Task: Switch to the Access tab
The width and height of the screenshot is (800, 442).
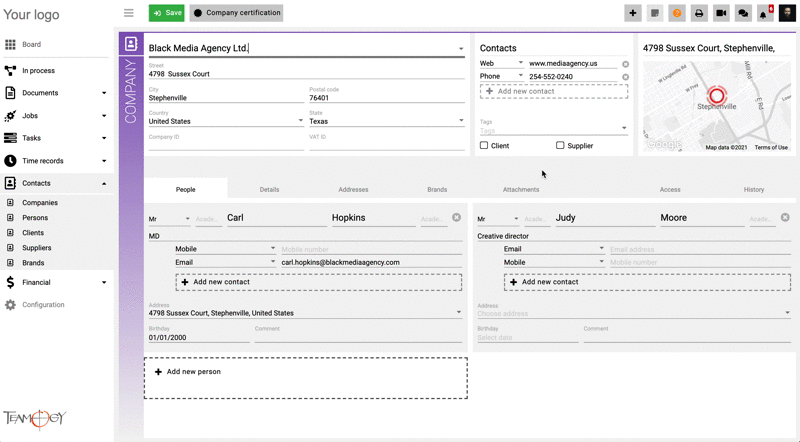Action: (670, 189)
